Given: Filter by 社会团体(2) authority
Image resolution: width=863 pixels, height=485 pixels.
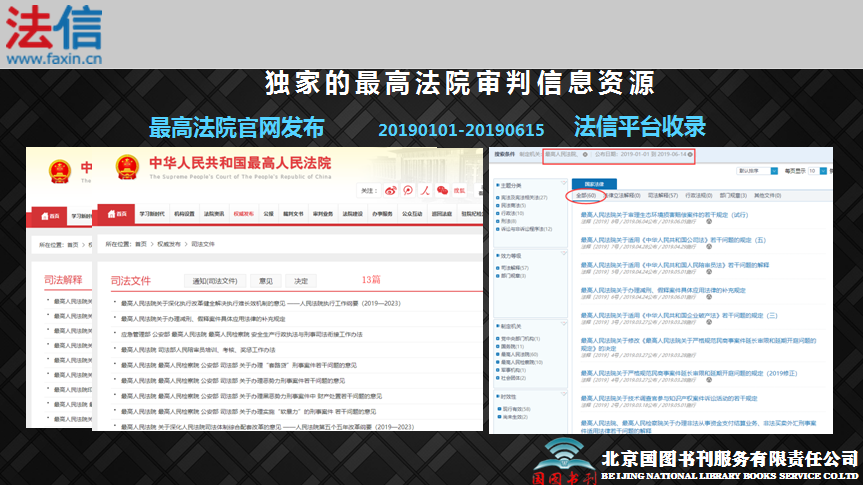Looking at the screenshot, I should click(x=513, y=378).
